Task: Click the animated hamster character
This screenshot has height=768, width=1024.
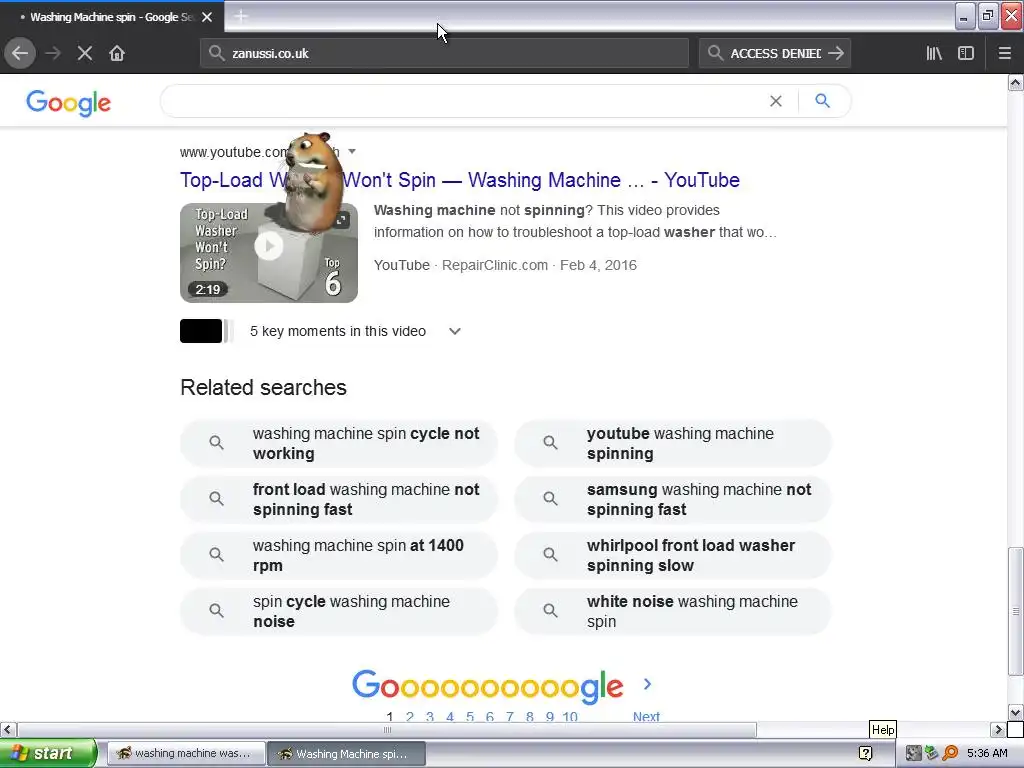Action: (x=313, y=183)
